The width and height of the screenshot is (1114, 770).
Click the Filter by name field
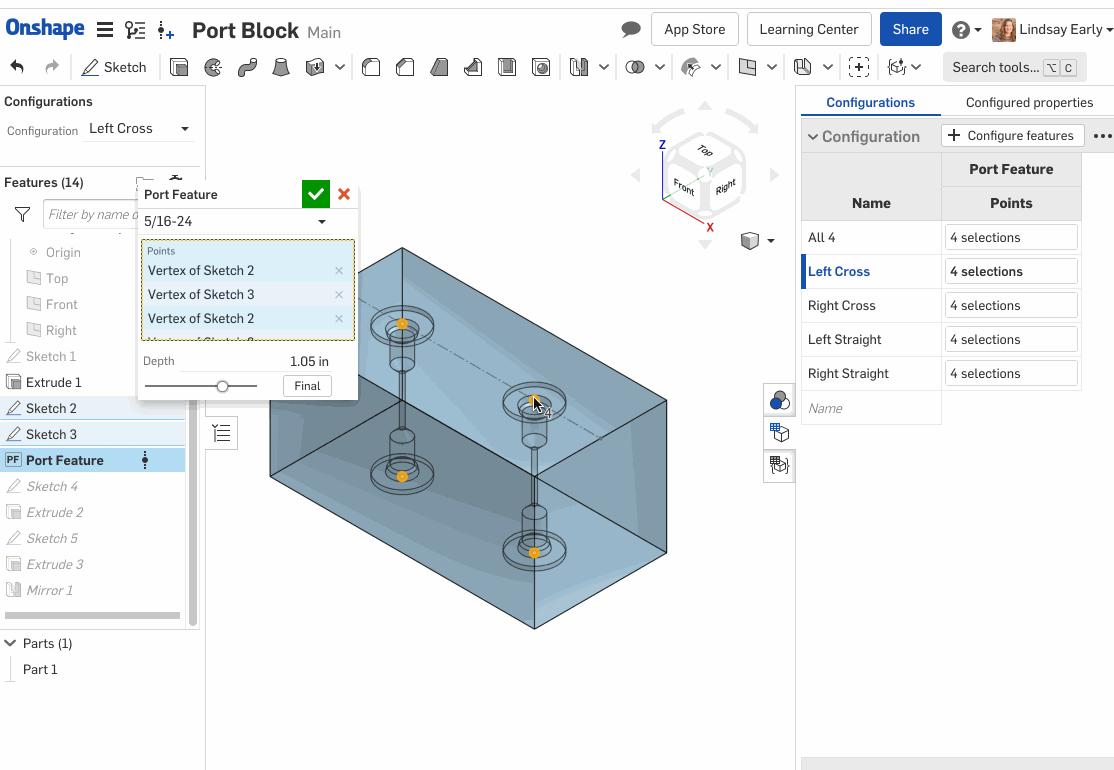(92, 214)
